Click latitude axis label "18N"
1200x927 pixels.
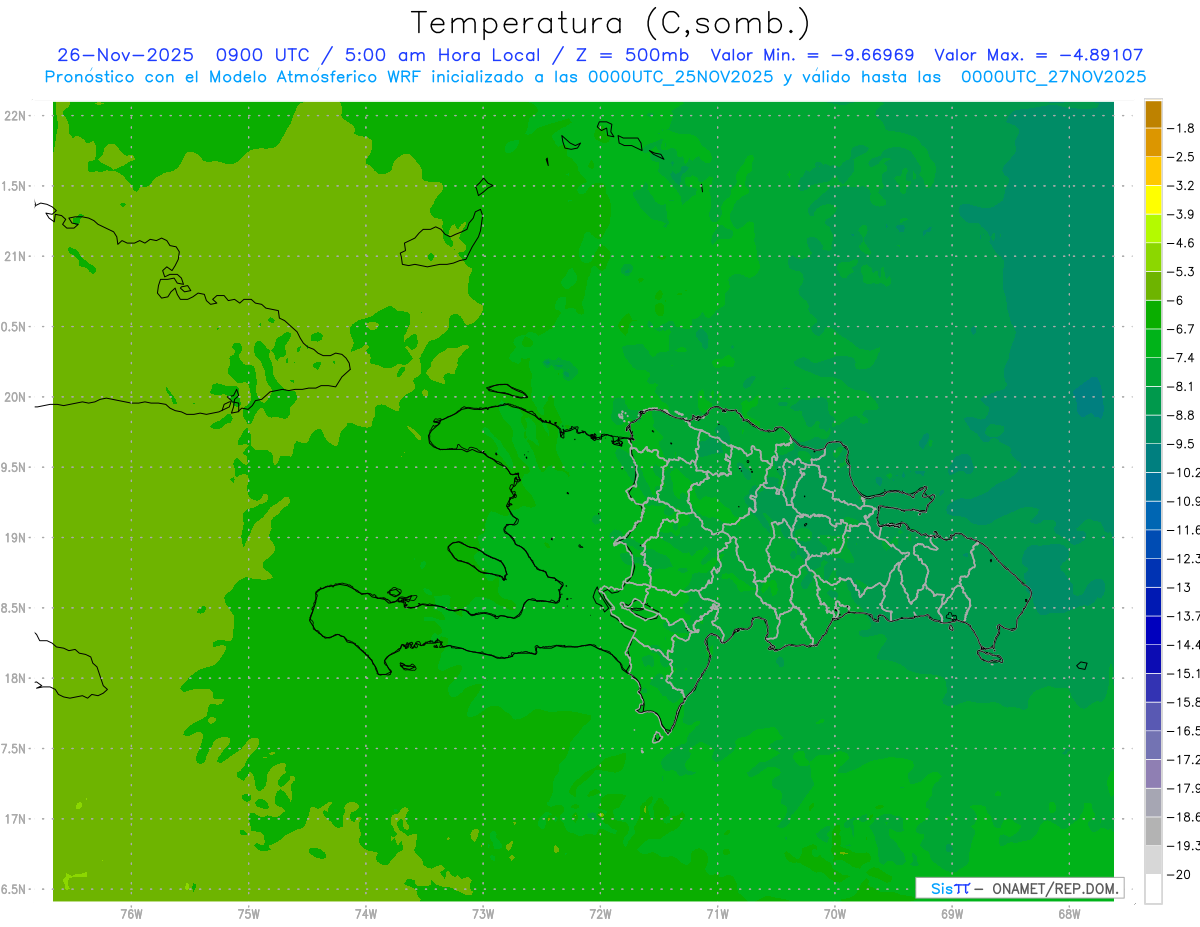[x=16, y=679]
